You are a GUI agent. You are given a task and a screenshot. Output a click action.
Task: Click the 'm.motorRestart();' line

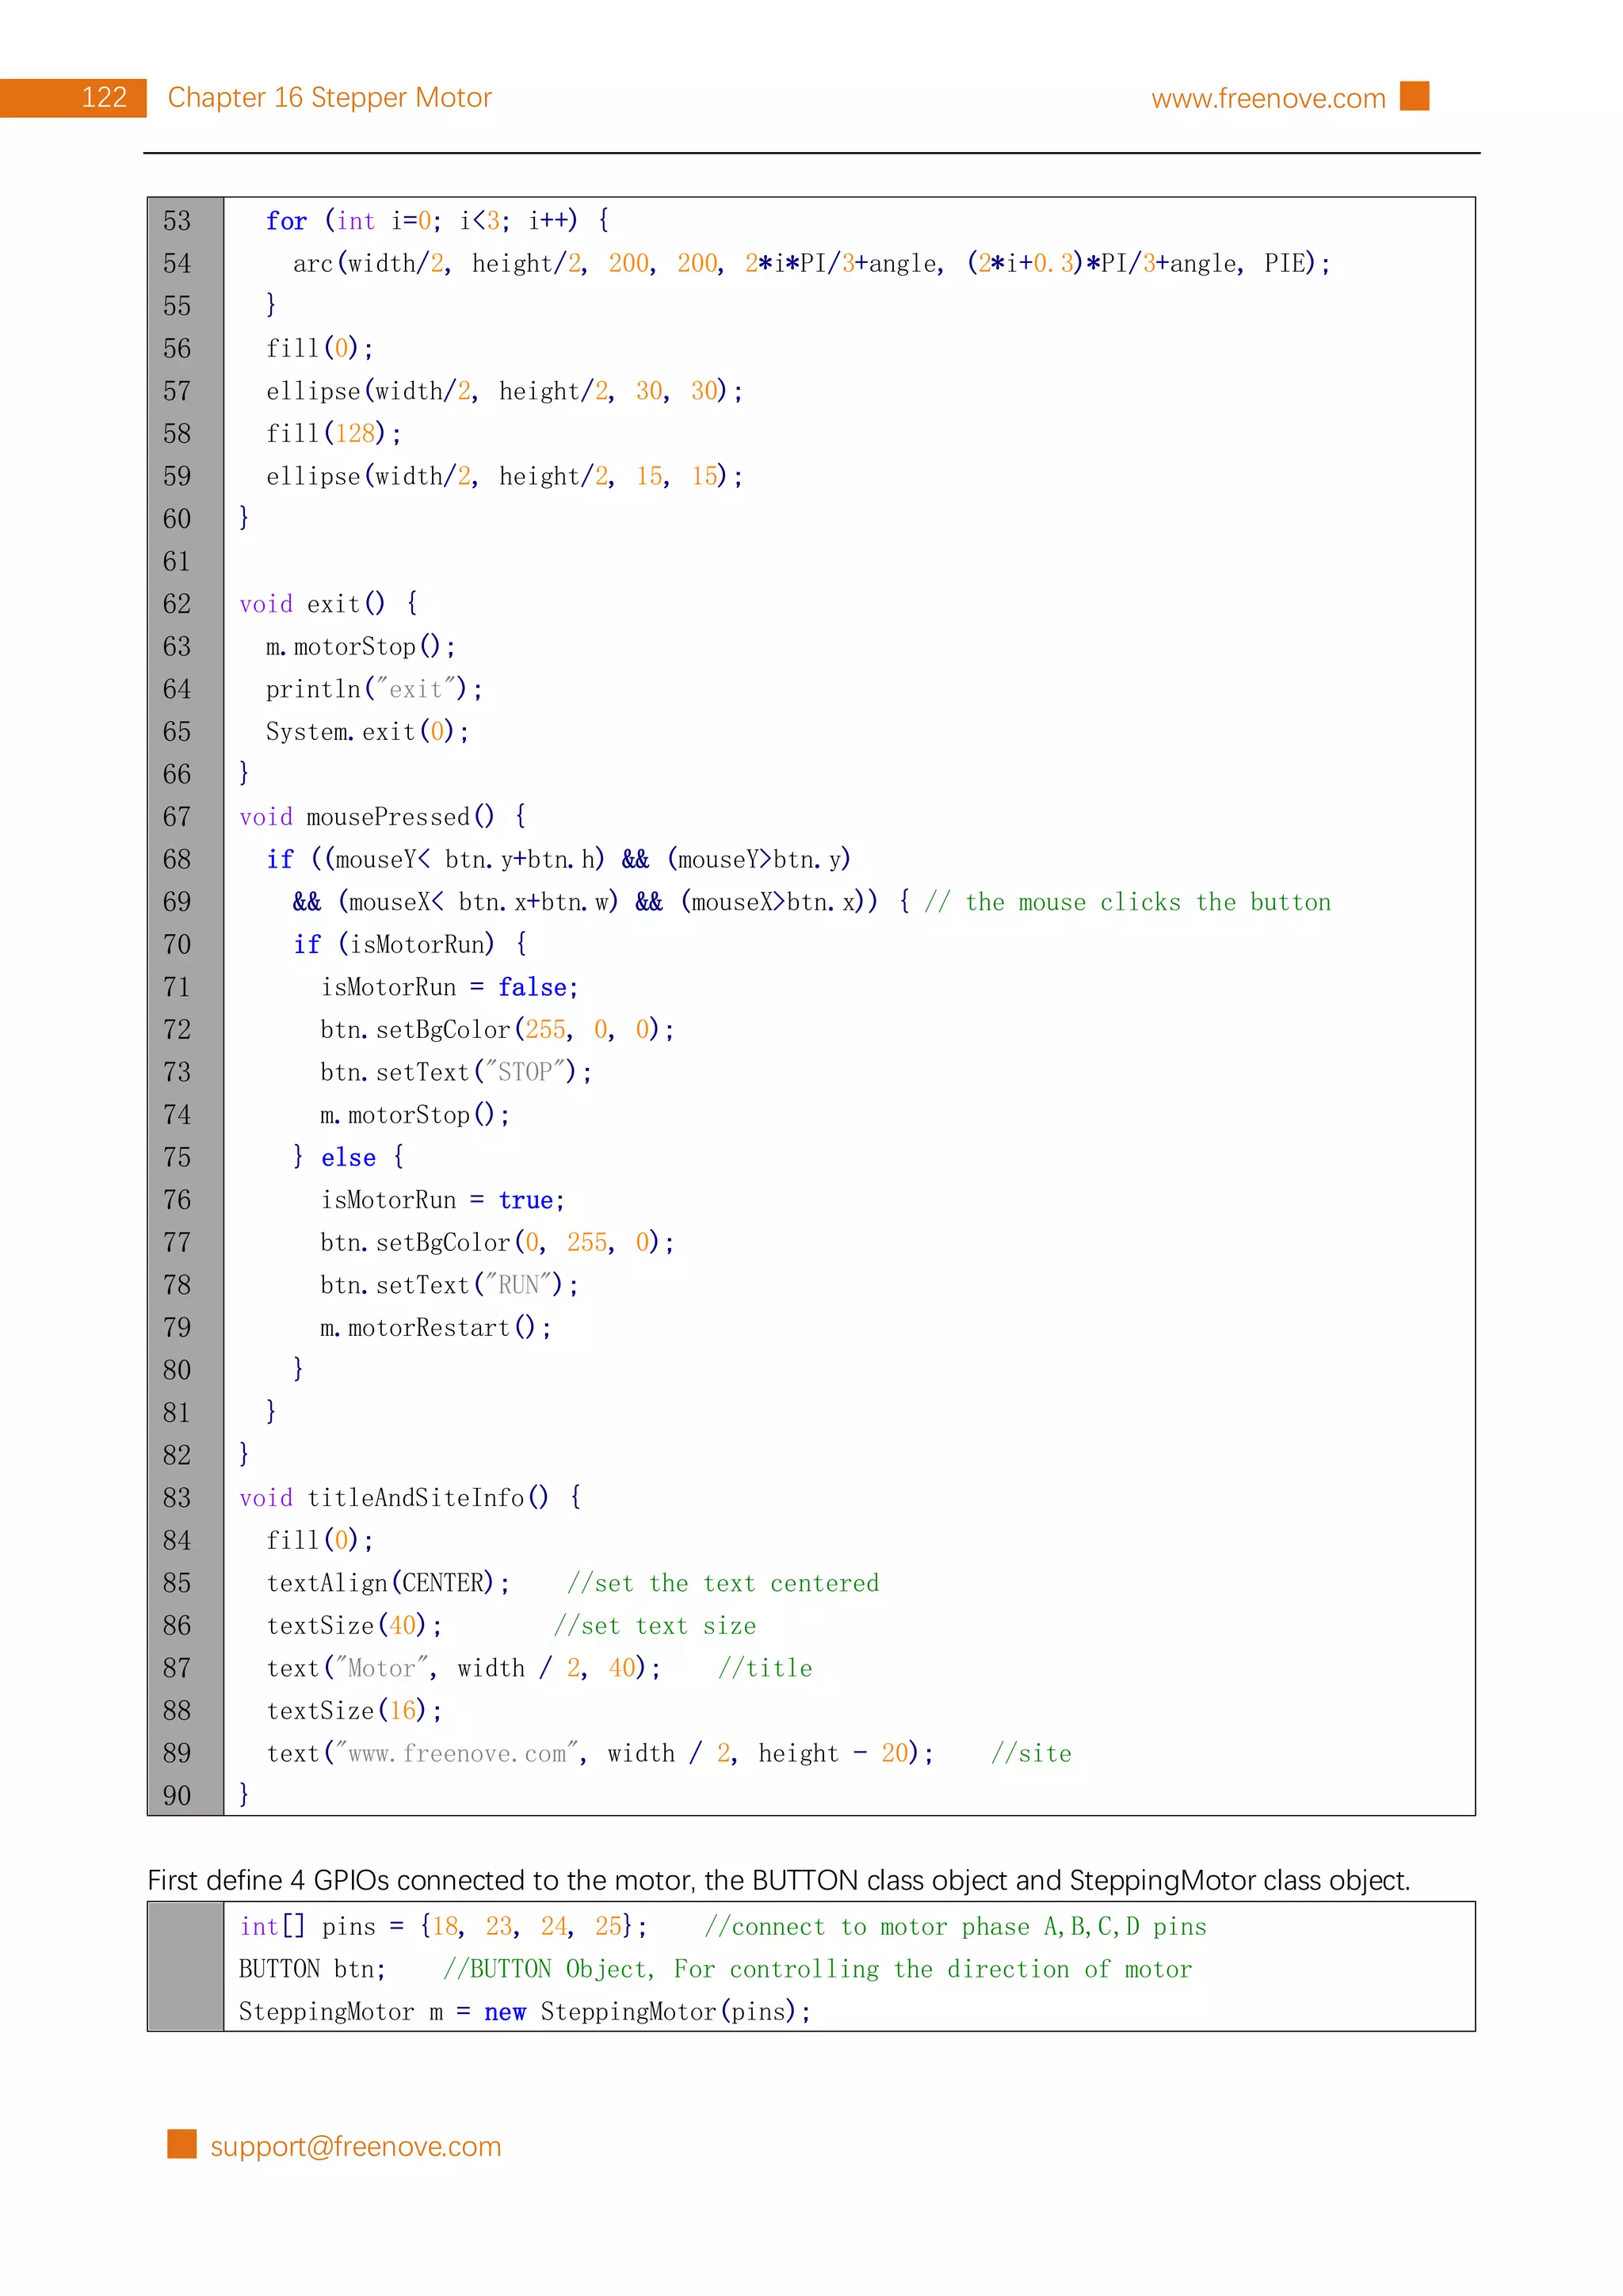(x=436, y=1328)
